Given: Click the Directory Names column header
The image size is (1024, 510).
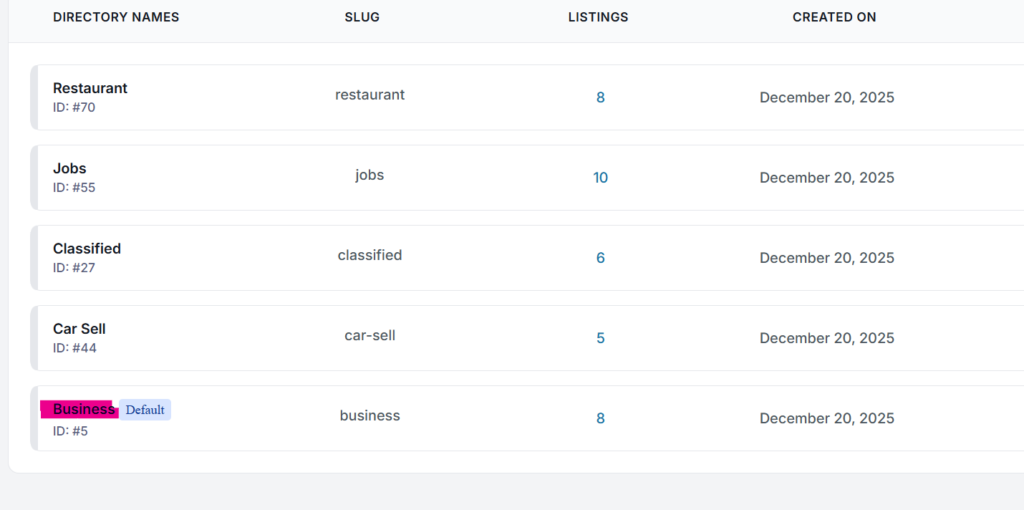Looking at the screenshot, I should (x=116, y=17).
